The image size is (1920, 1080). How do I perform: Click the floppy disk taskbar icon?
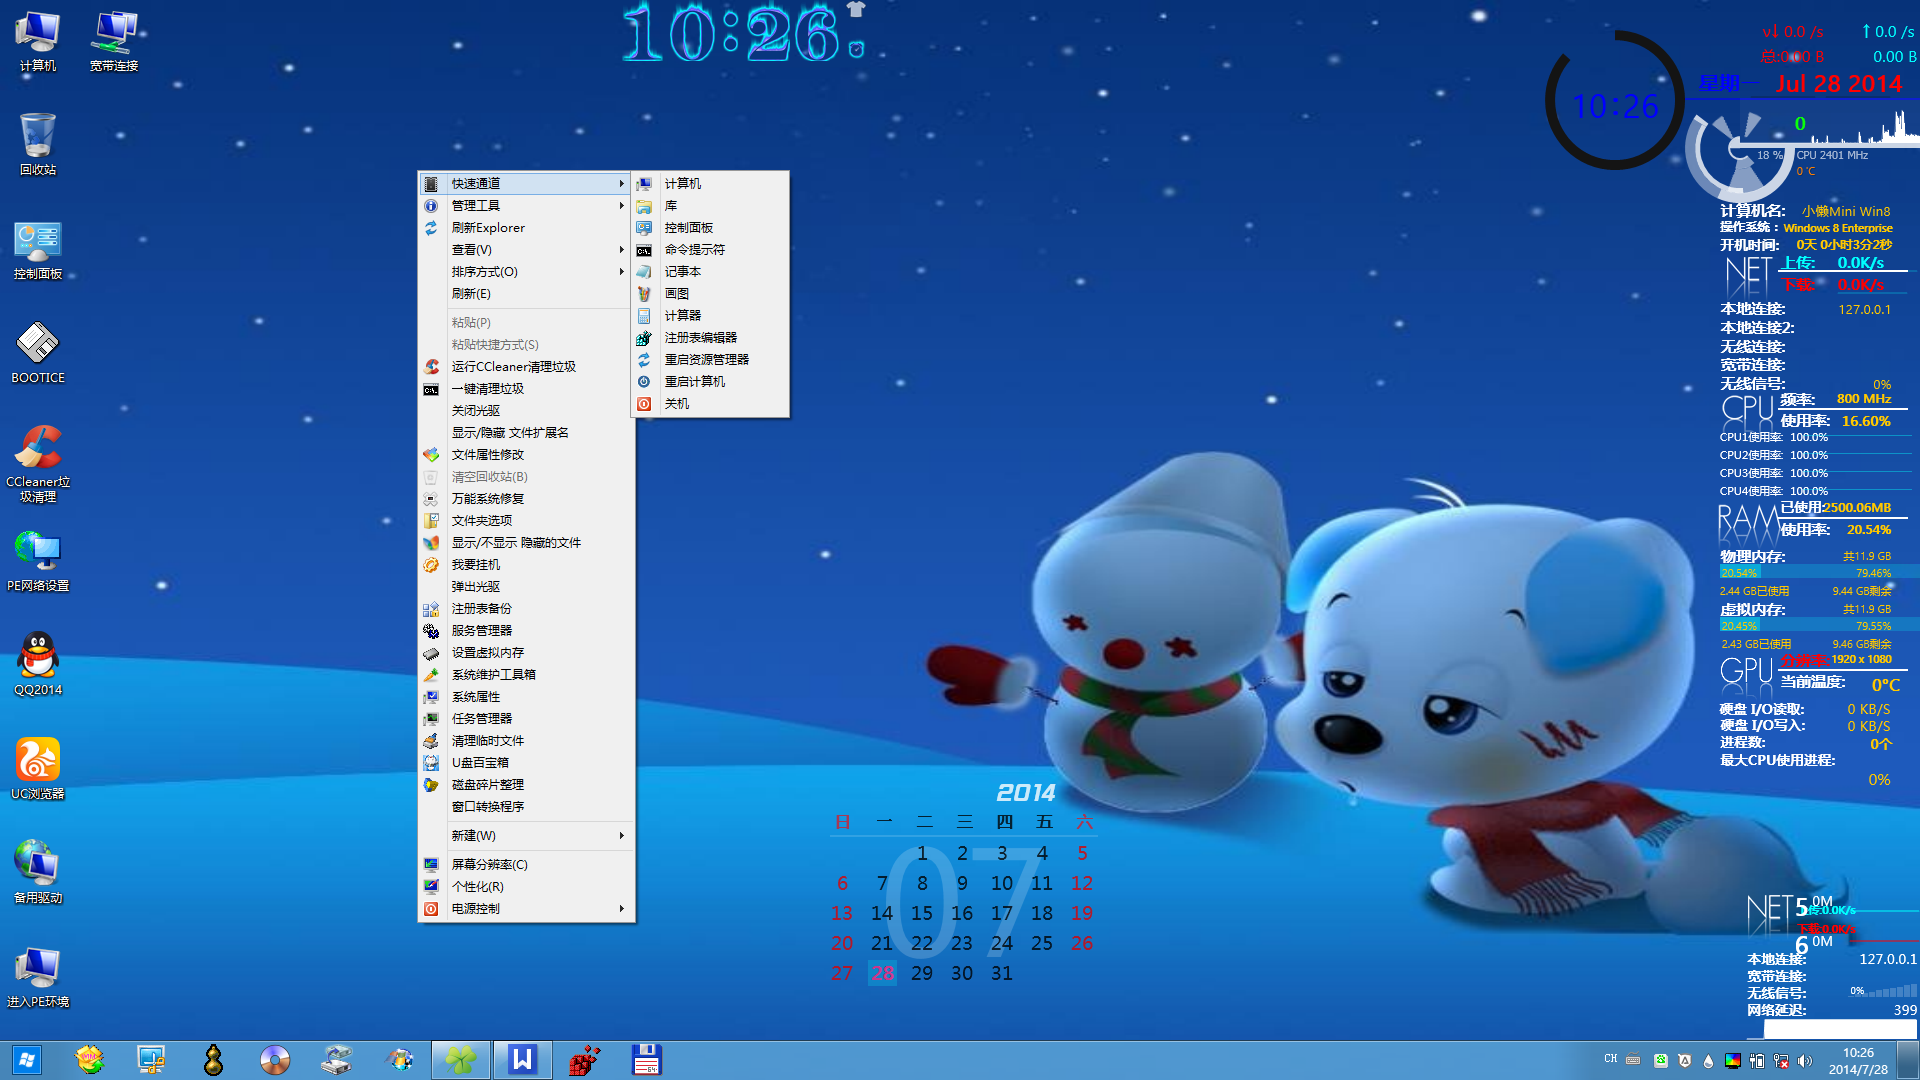(646, 1060)
